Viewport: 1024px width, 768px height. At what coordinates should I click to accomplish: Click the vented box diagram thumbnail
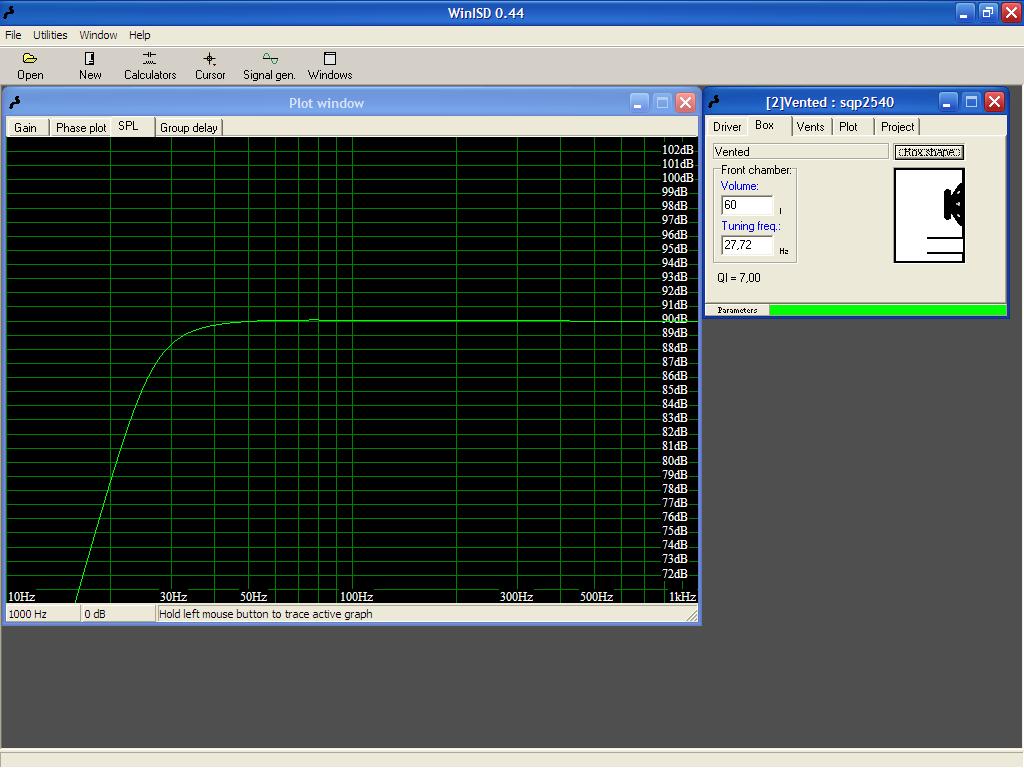click(929, 216)
